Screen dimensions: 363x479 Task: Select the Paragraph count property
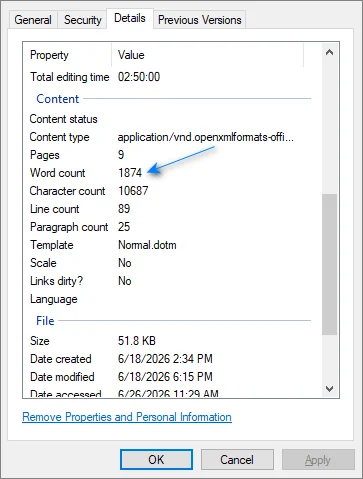click(x=69, y=227)
